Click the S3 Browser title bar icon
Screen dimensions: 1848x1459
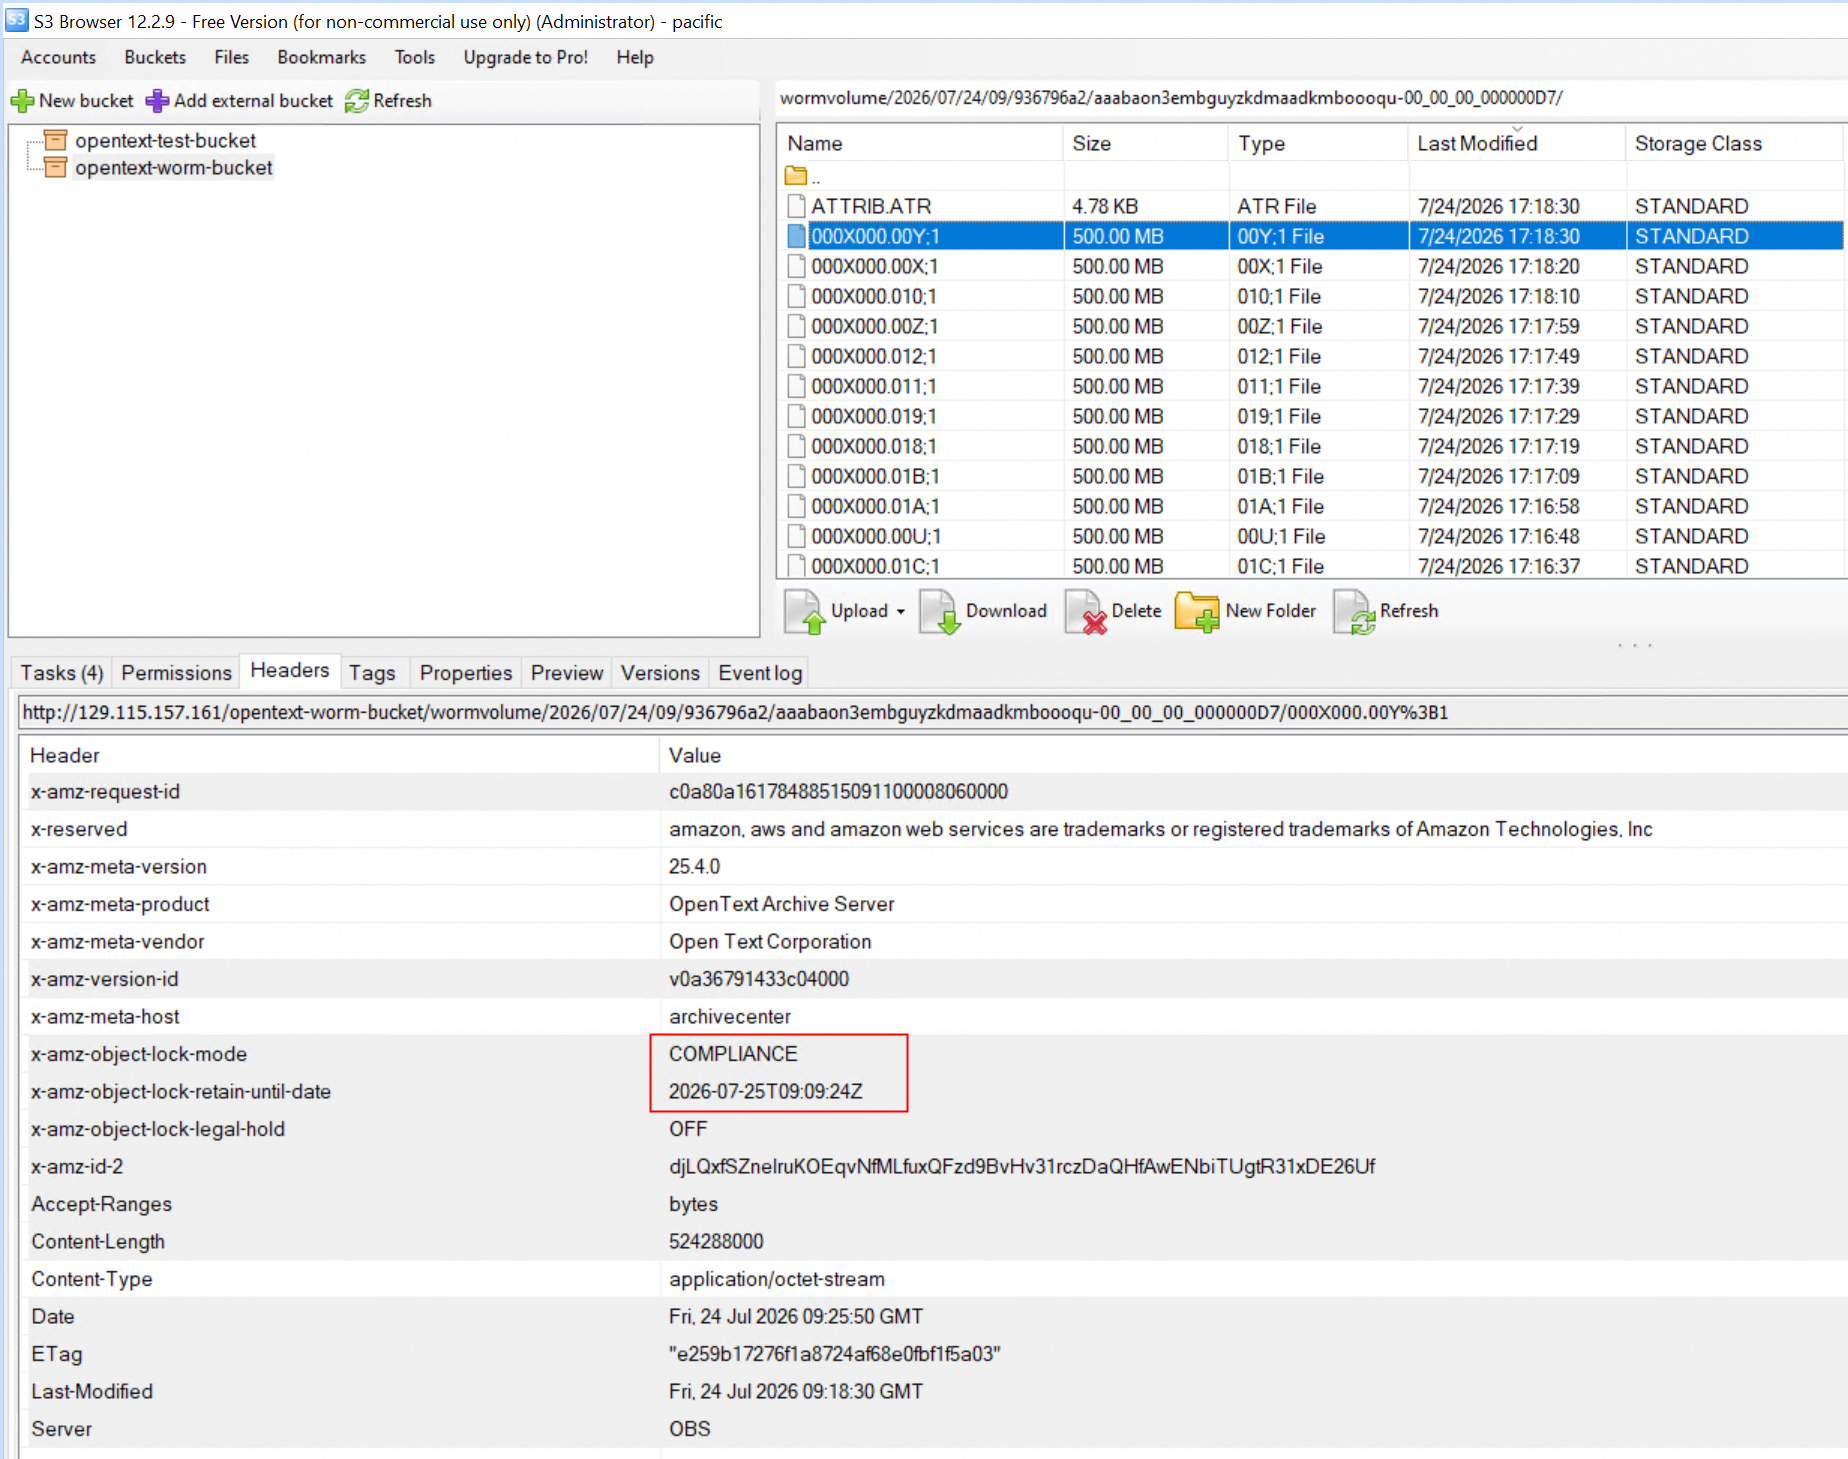point(16,20)
